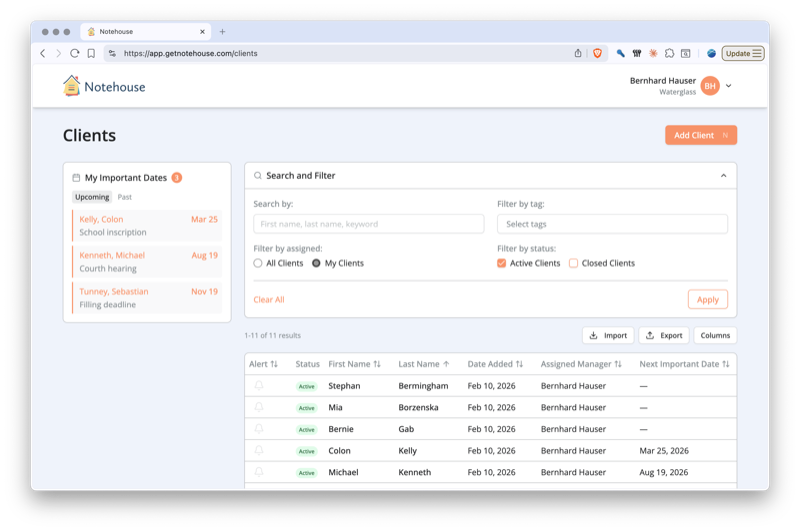Open the Columns button
Screen dimensions: 800x531
pyautogui.click(x=715, y=335)
